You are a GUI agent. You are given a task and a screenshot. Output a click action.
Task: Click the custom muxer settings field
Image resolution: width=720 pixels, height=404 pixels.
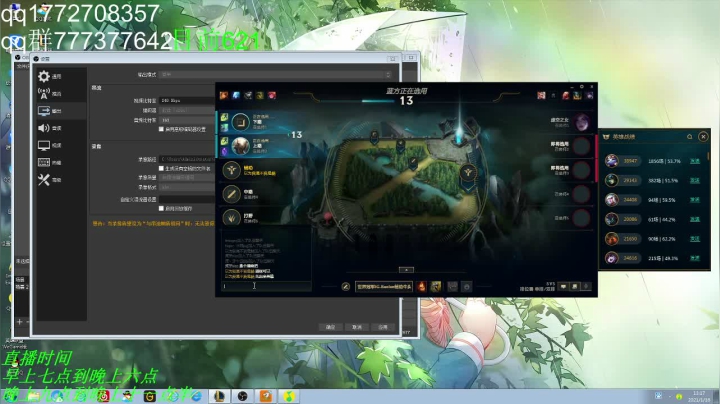click(x=187, y=199)
